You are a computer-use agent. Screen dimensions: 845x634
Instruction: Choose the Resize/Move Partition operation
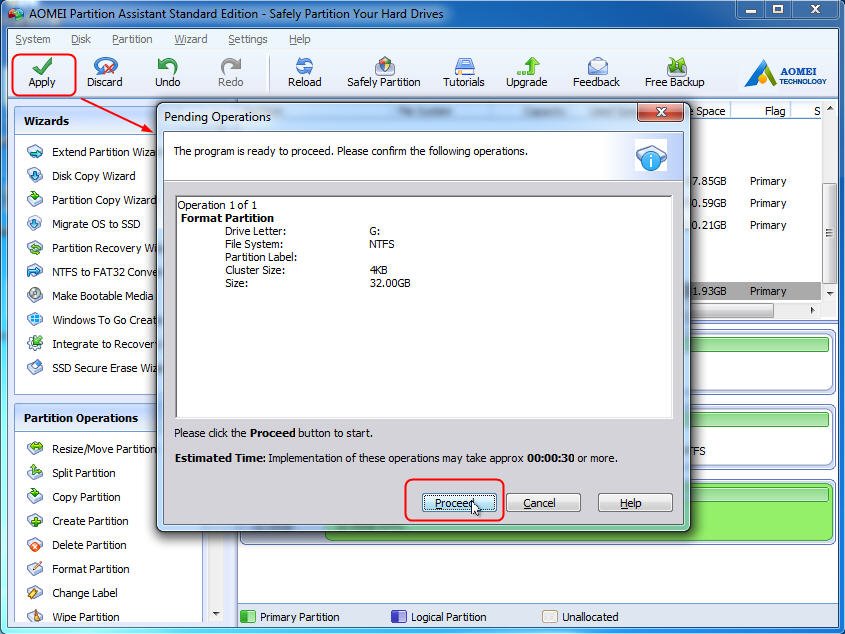[91, 449]
